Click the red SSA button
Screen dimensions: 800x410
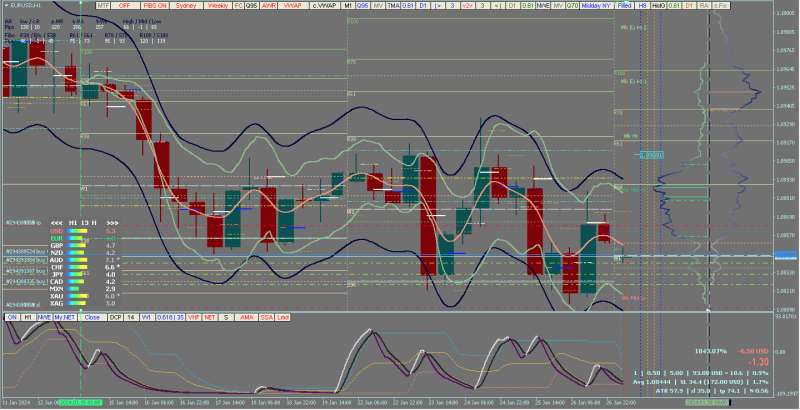(267, 317)
